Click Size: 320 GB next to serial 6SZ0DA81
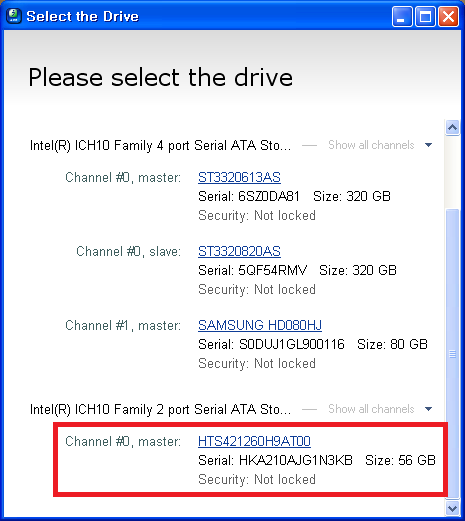Image resolution: width=465 pixels, height=521 pixels. point(352,196)
